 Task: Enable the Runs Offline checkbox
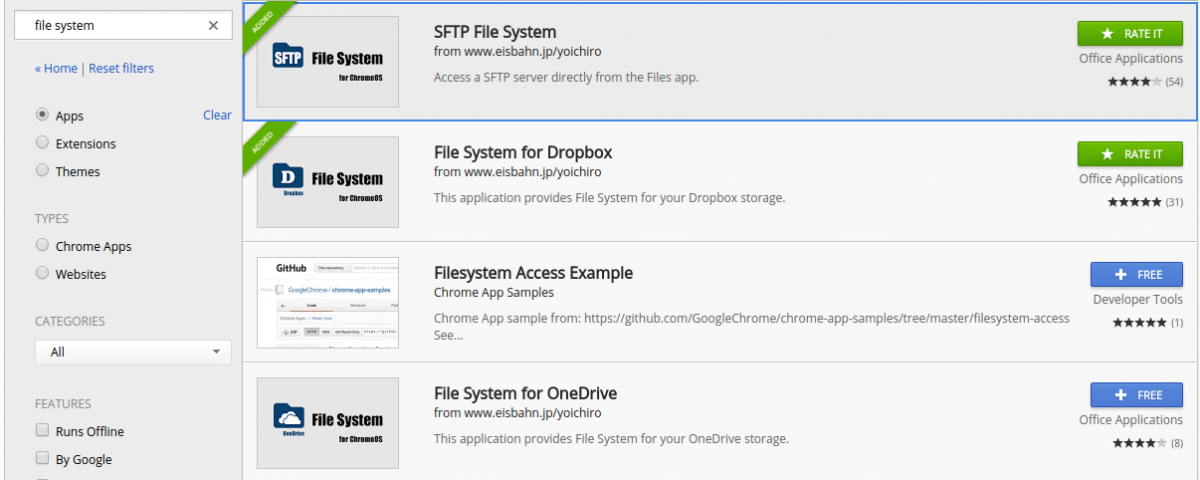pos(42,431)
